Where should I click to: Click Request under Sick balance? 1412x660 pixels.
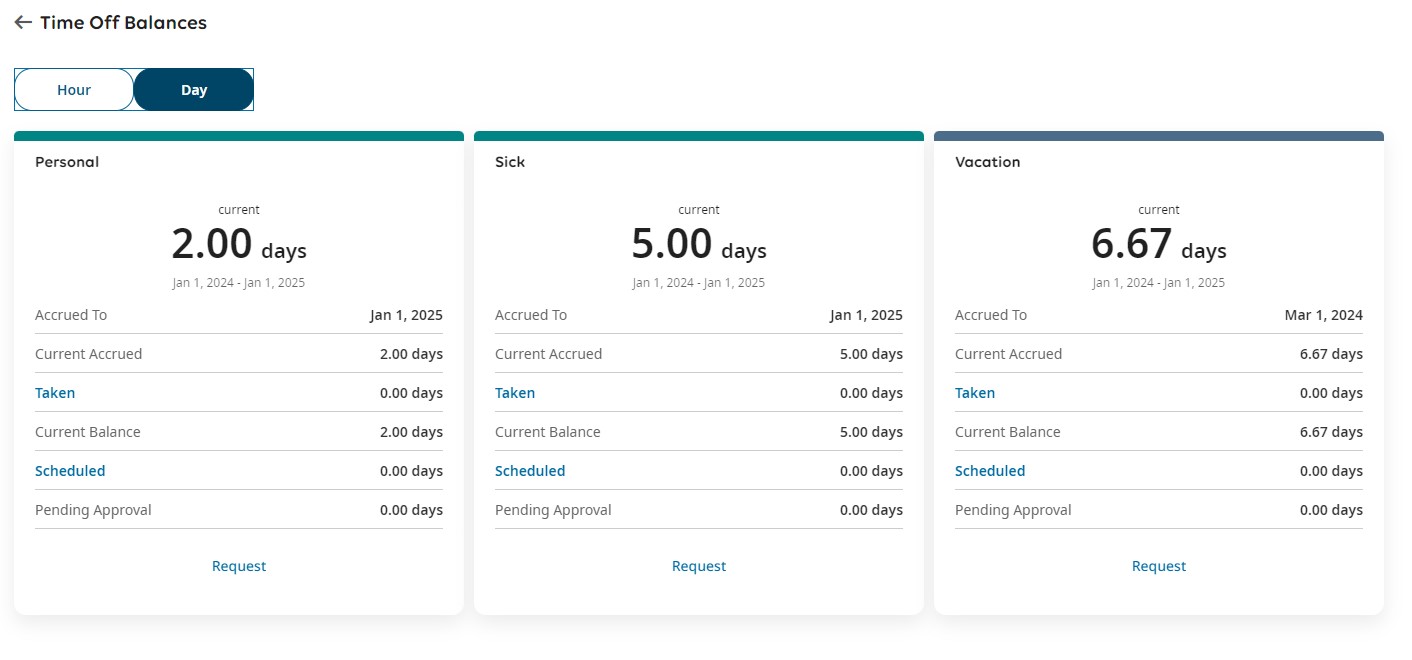[699, 566]
